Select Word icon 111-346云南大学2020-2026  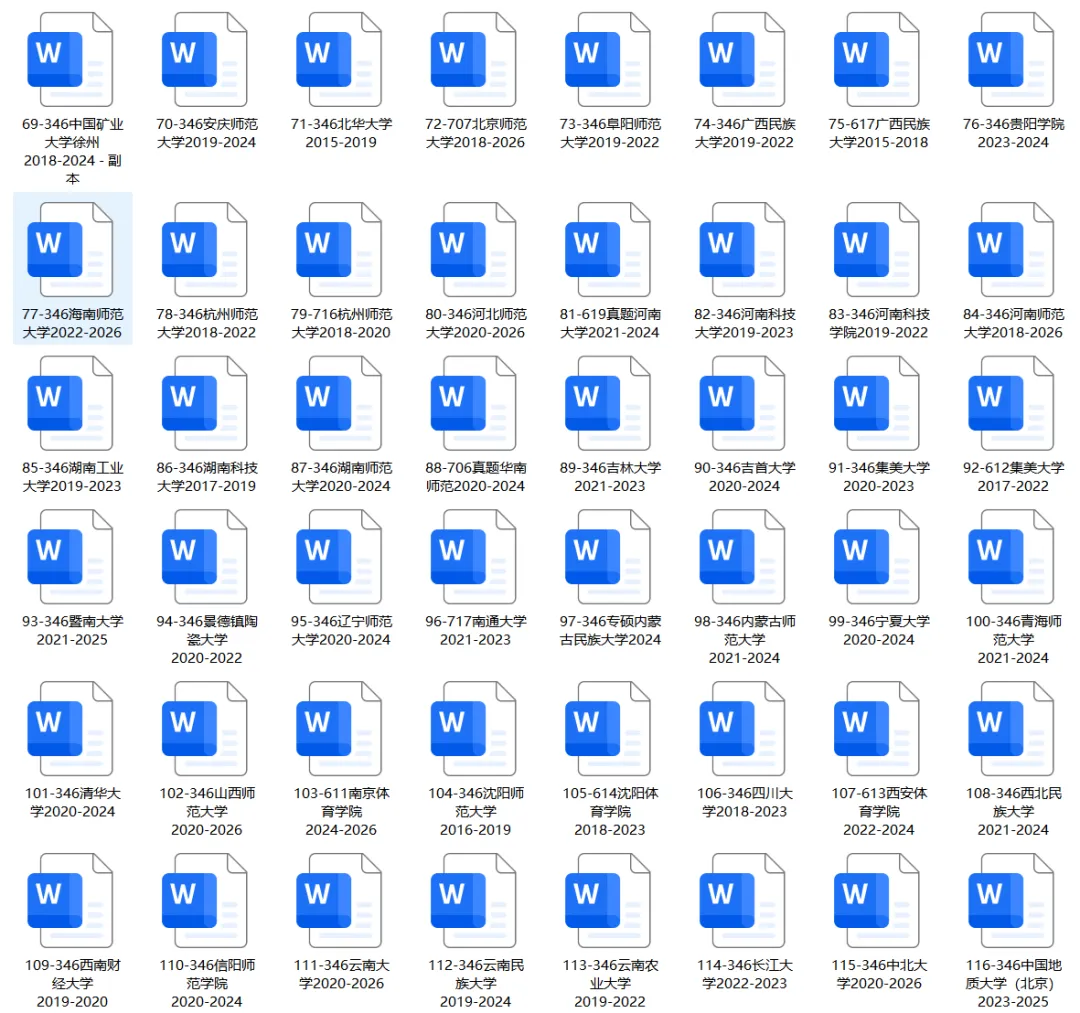(x=339, y=901)
